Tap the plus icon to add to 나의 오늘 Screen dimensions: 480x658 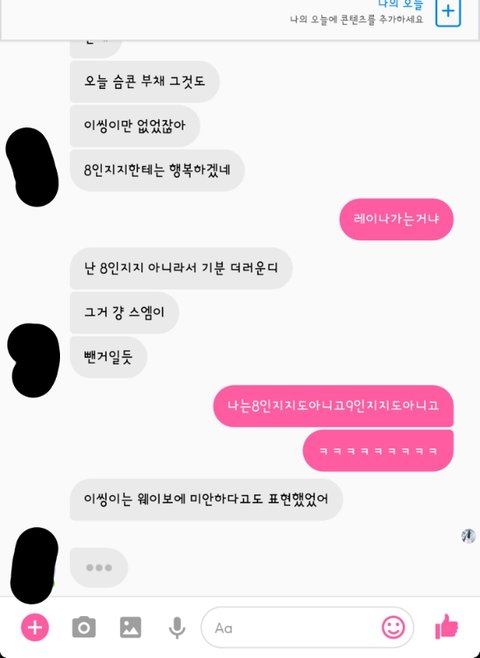448,12
